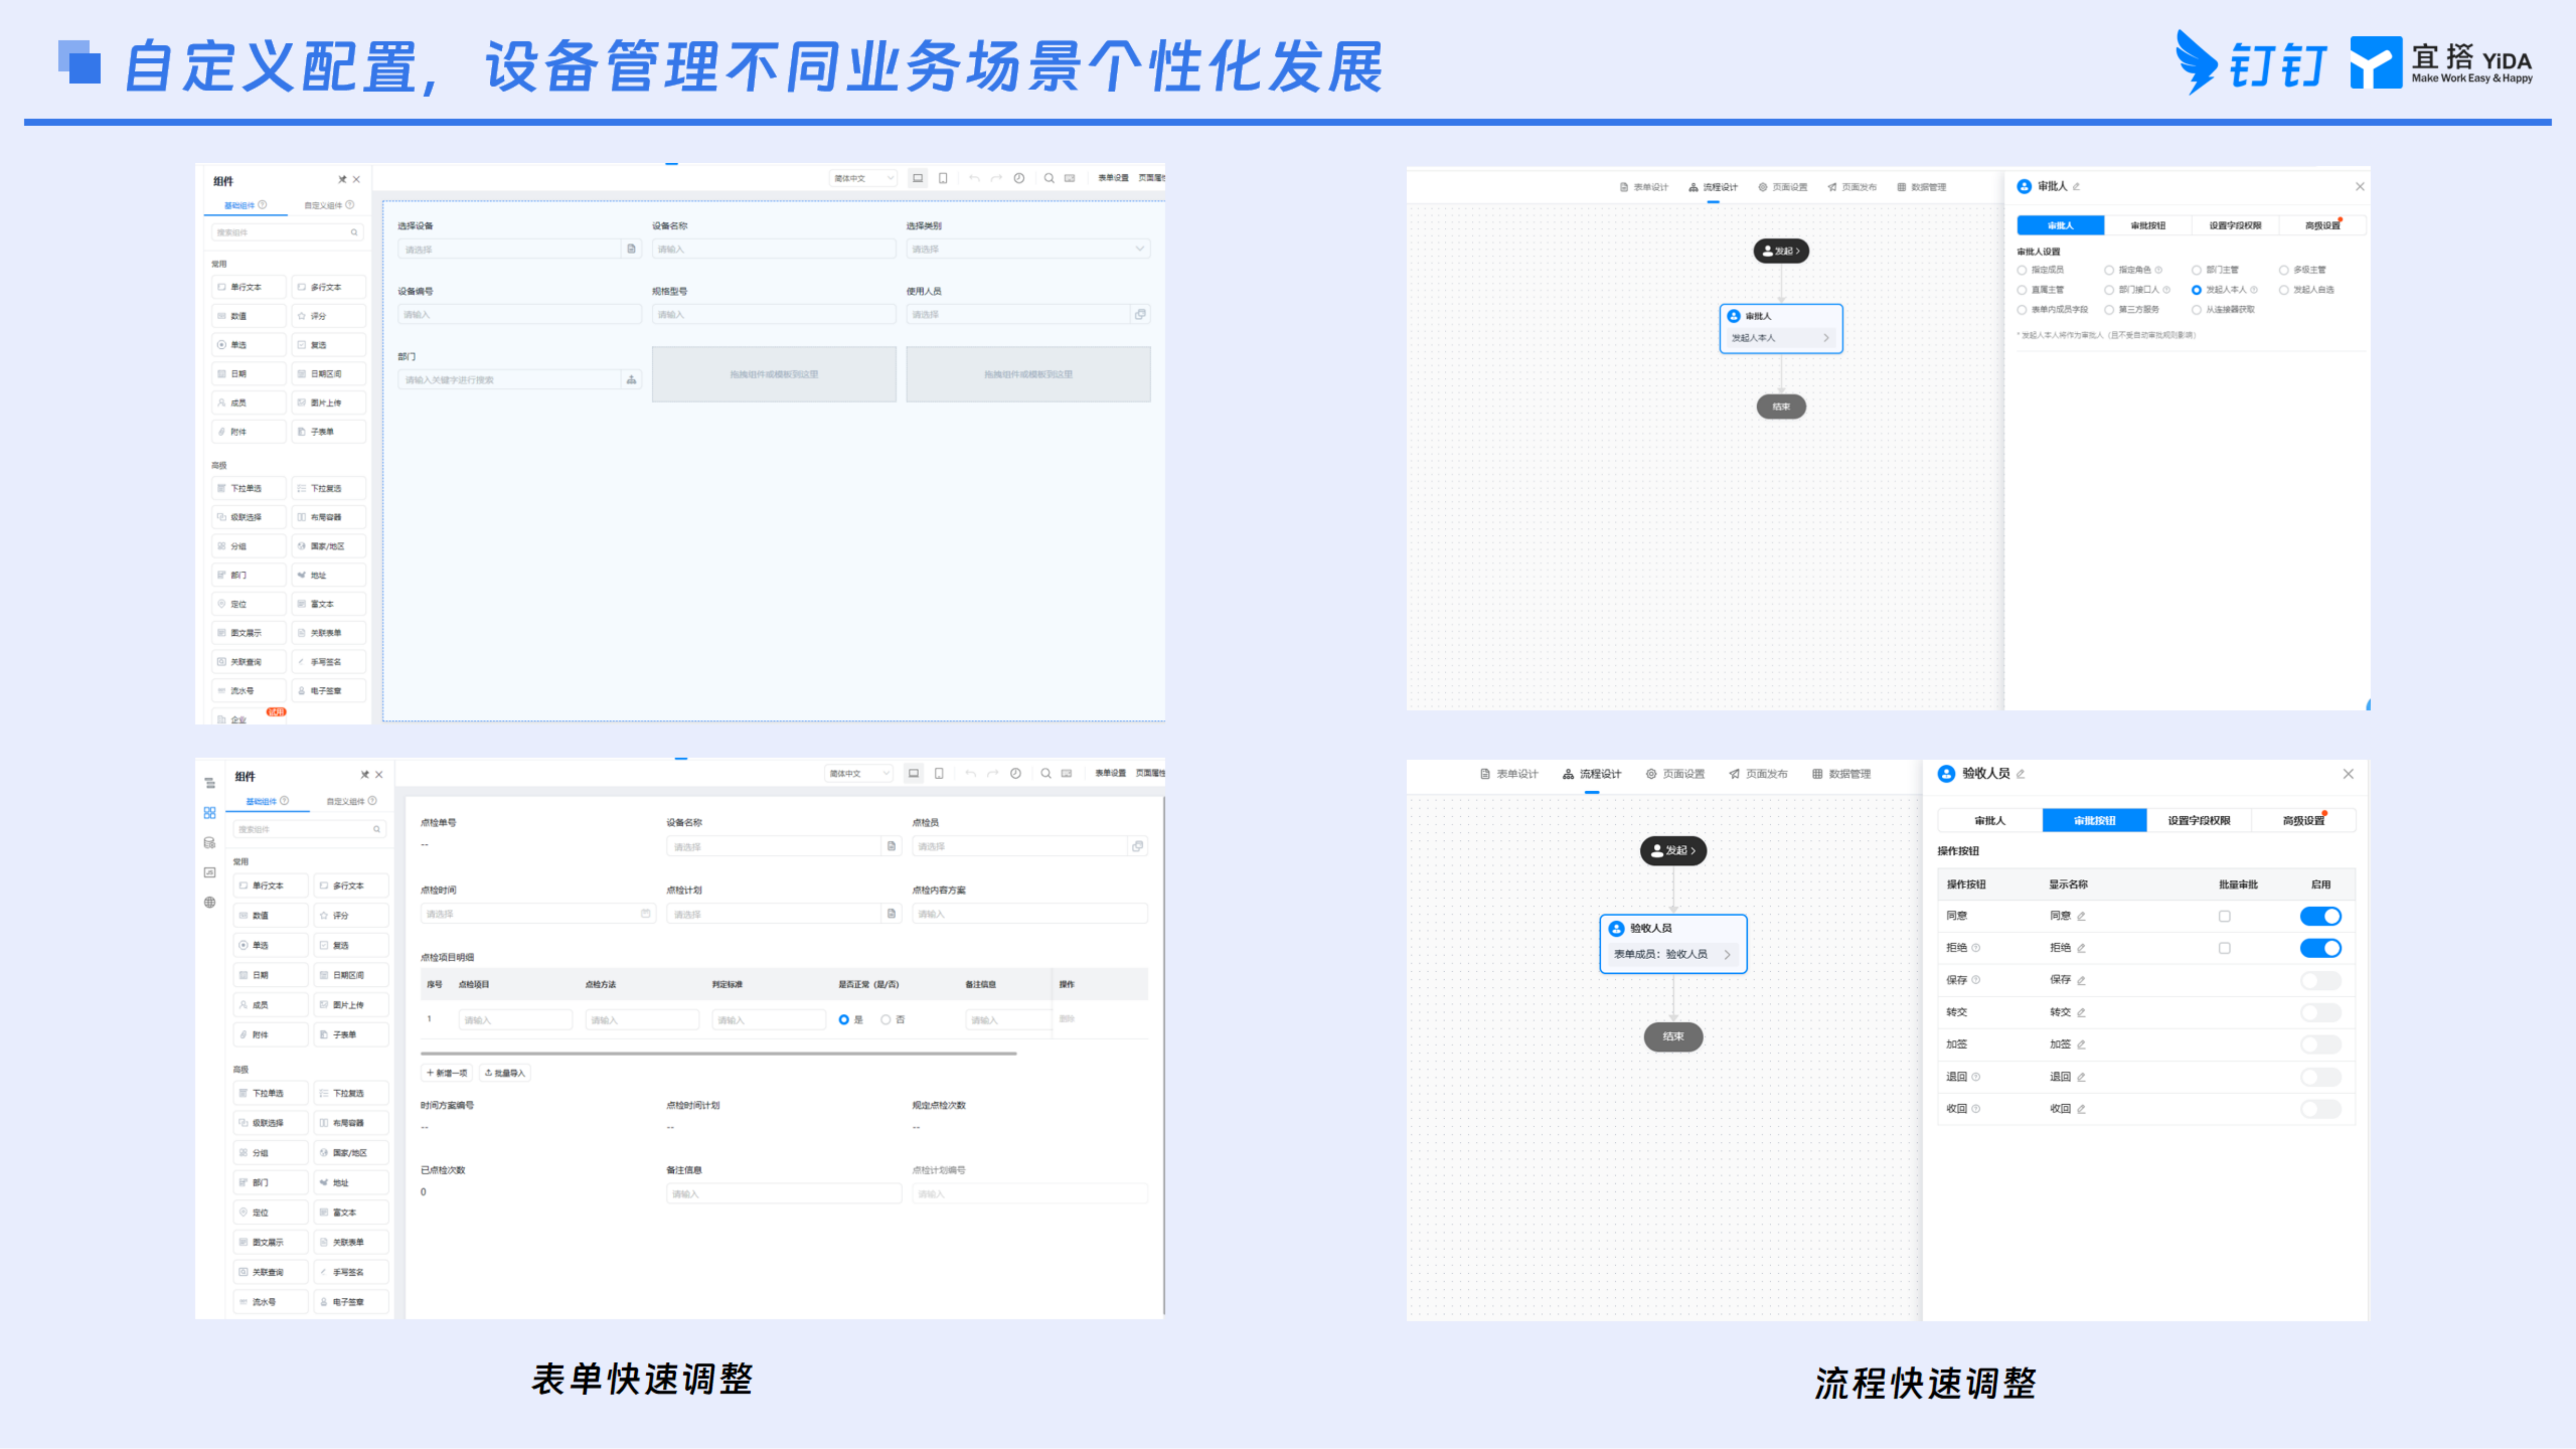The height and width of the screenshot is (1449, 2576).
Task: Open the 简体中文 language dropdown in bottom form designer
Action: coord(859,773)
